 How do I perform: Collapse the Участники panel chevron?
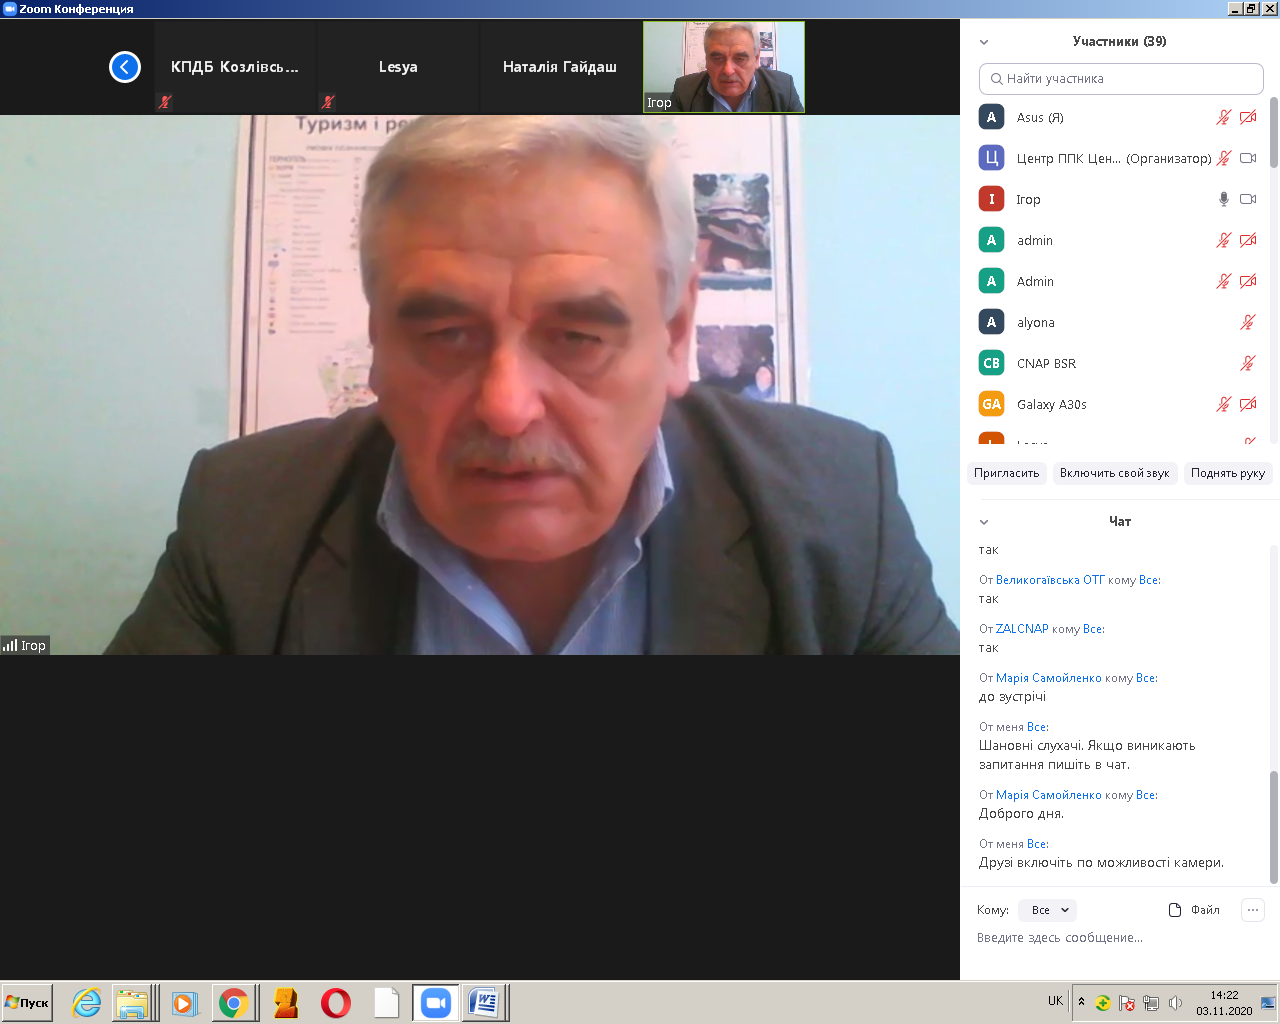(x=984, y=42)
